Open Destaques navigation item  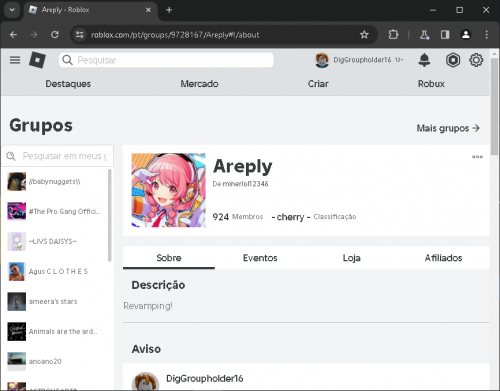tap(68, 84)
